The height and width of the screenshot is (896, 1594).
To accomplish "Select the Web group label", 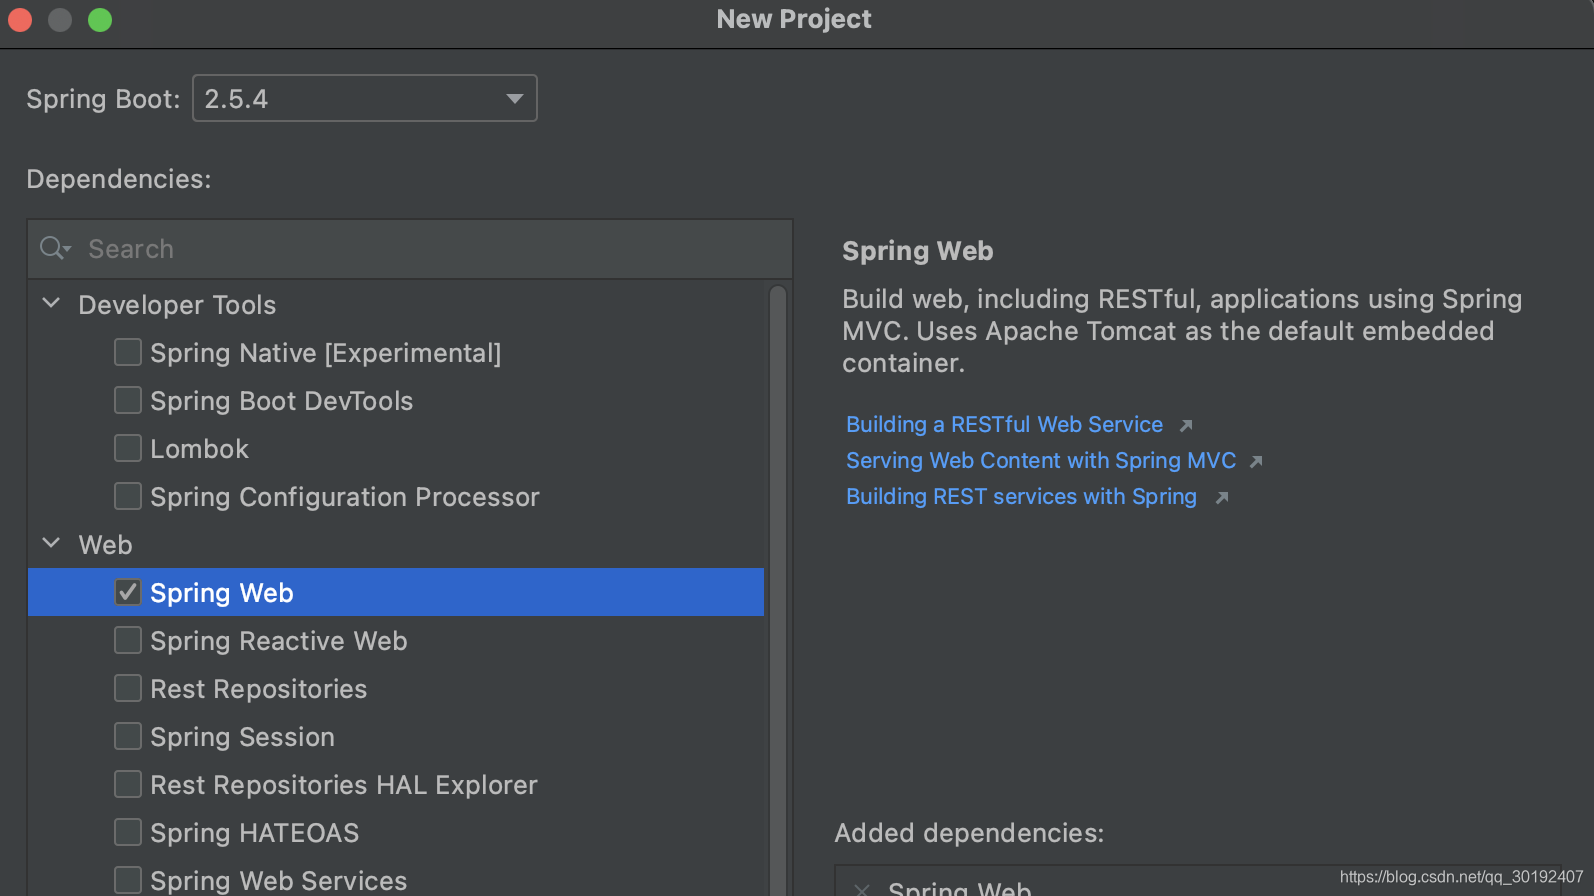I will (x=105, y=545).
